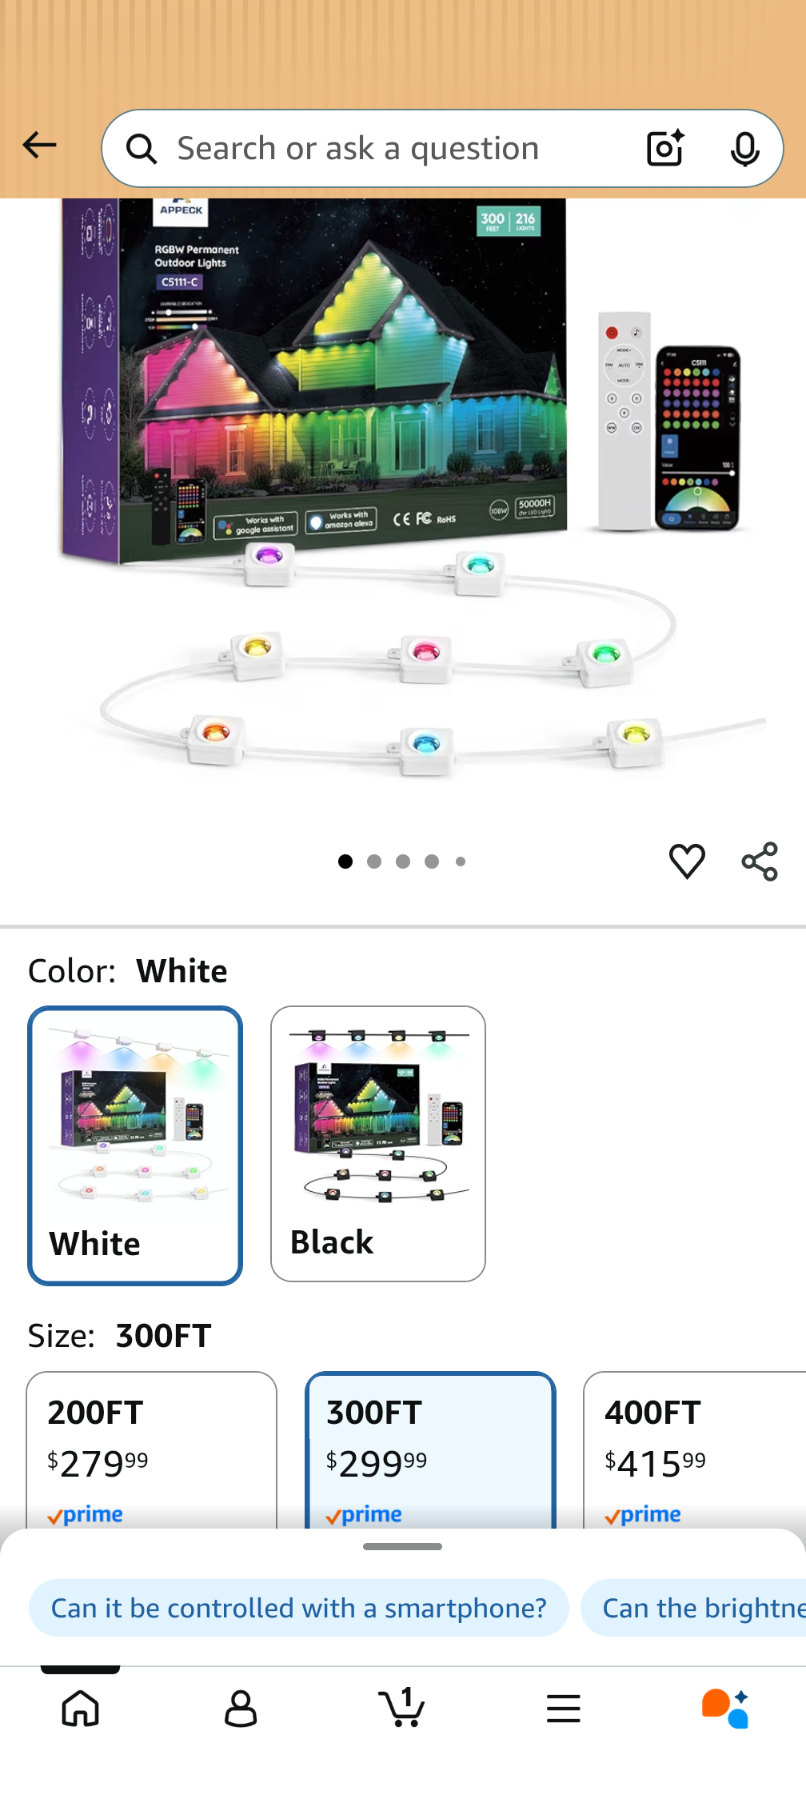This screenshot has width=806, height=1795.
Task: Tap the "Can the brightne…" suggestion chip
Action: (x=694, y=1608)
